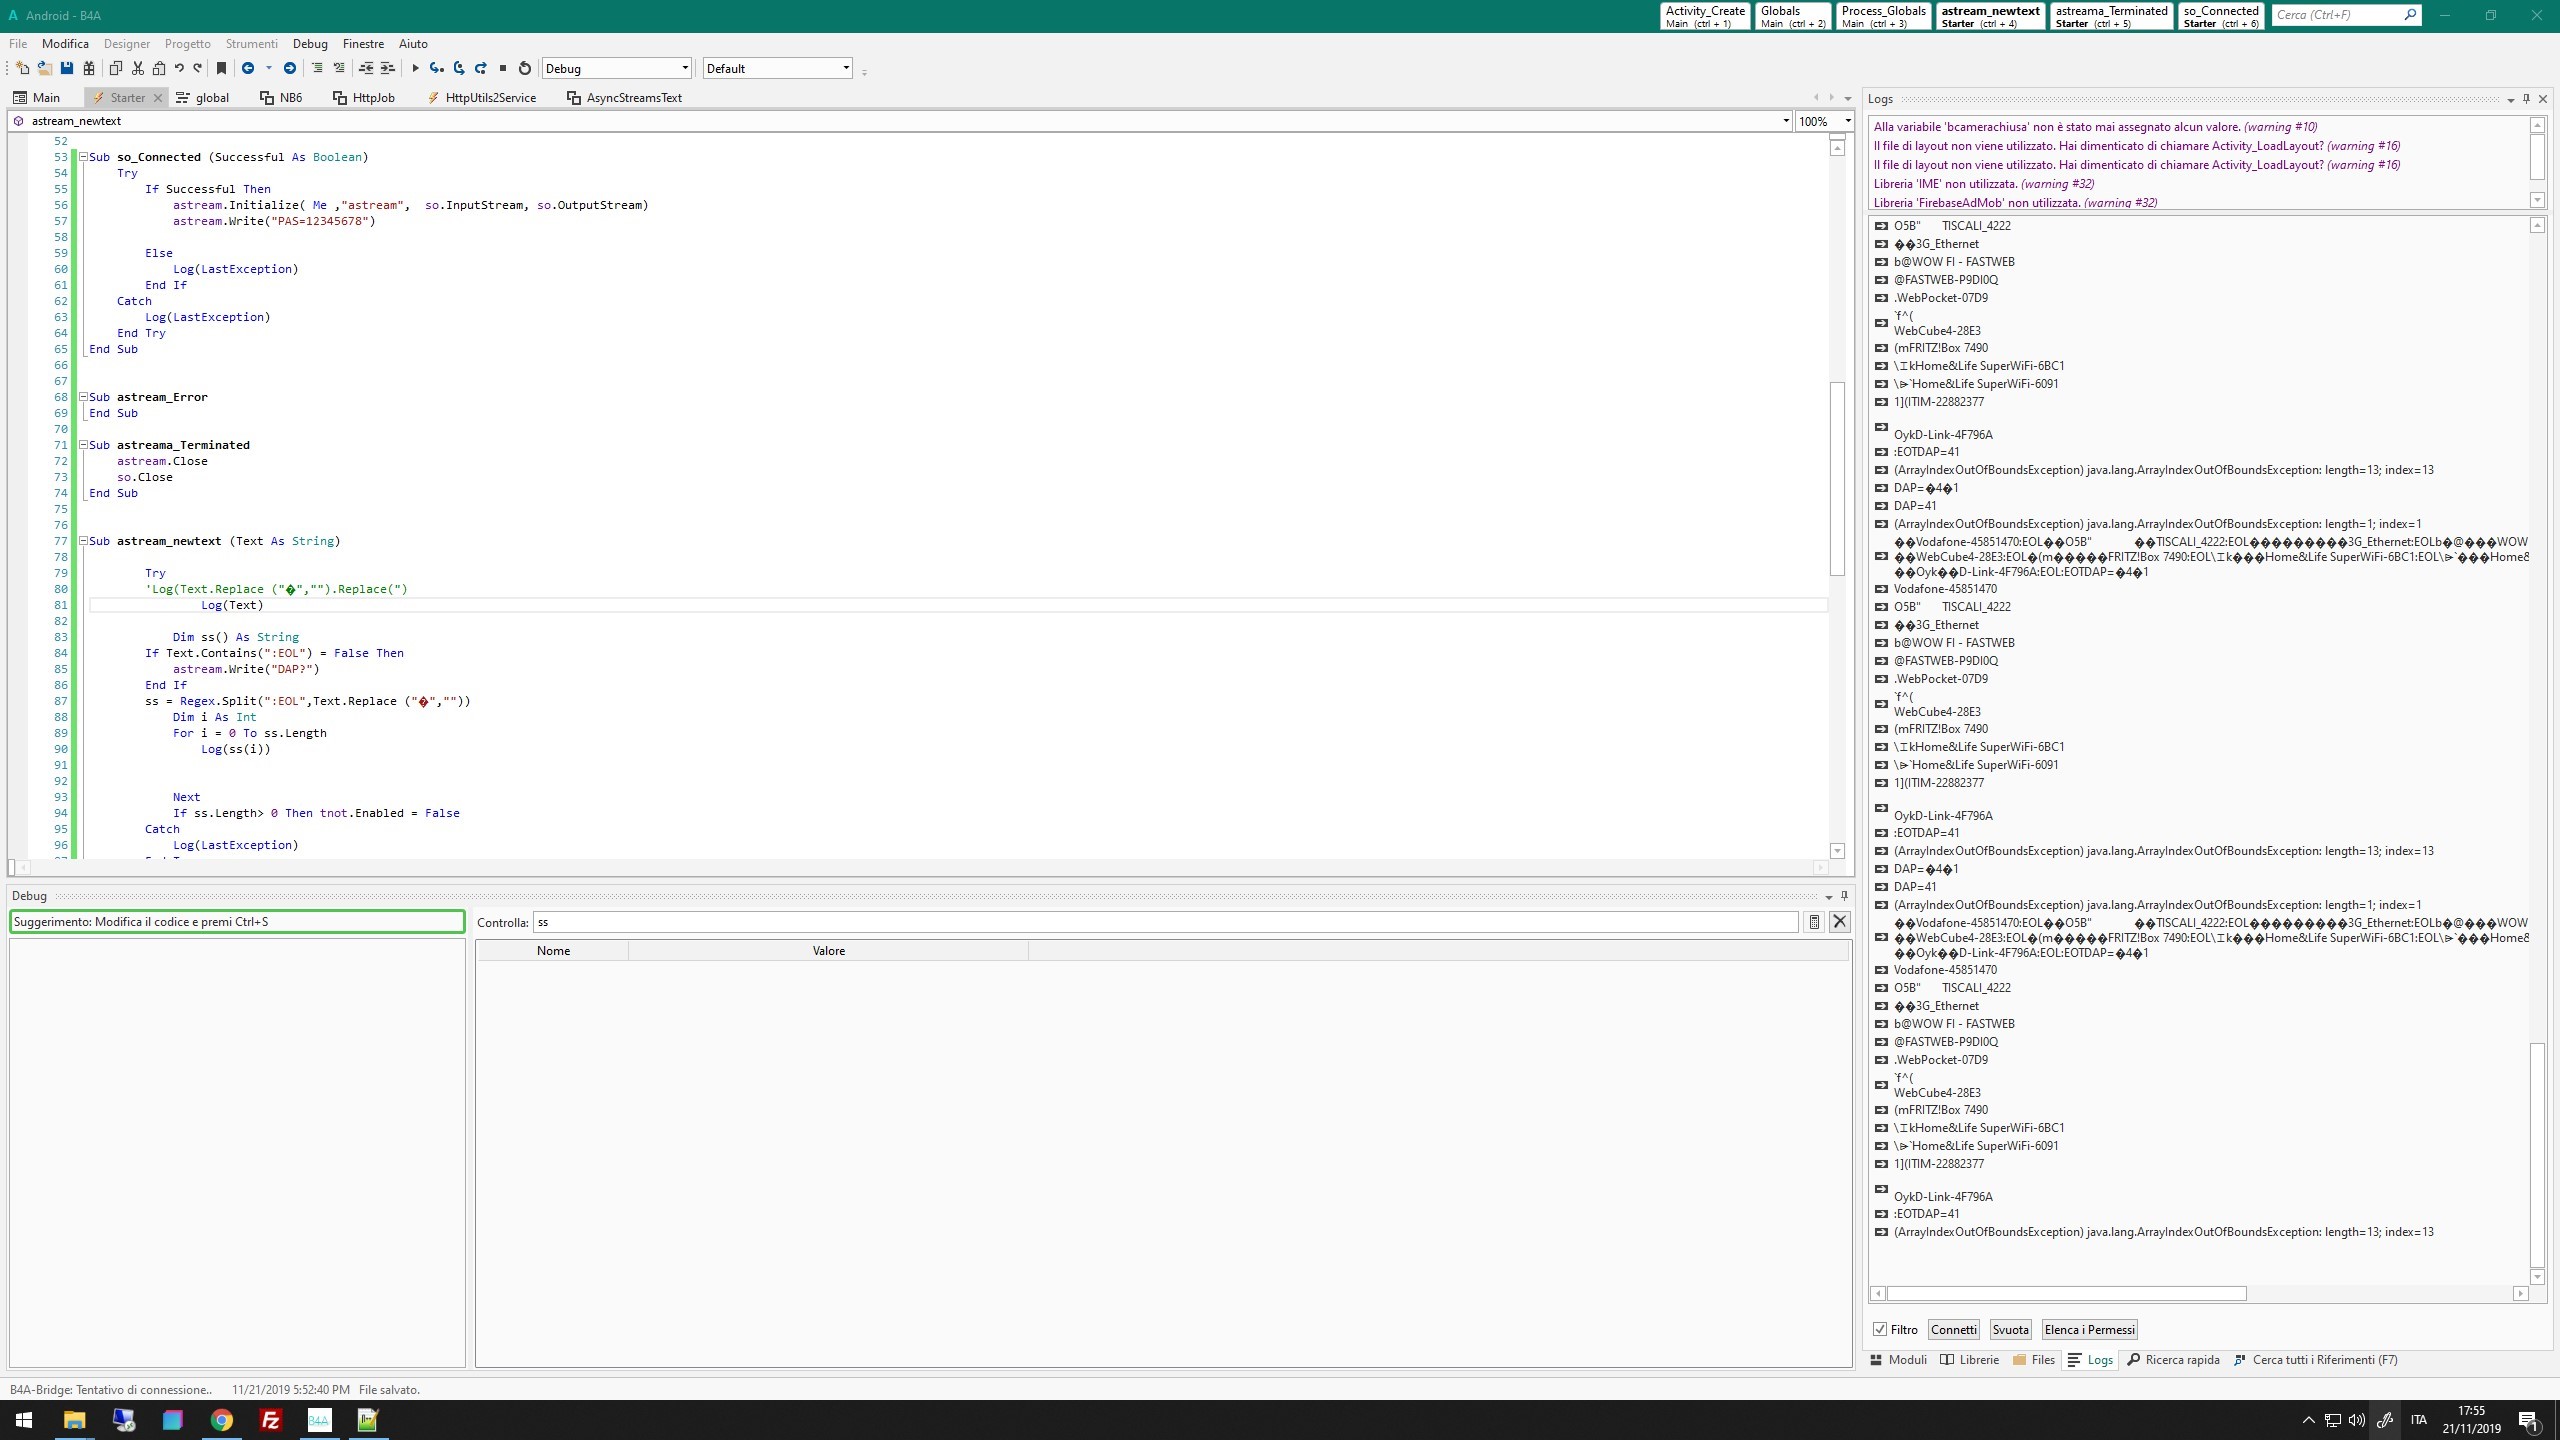Open the Debug build configuration dropdown
This screenshot has width=2560, height=1440.
(x=685, y=69)
